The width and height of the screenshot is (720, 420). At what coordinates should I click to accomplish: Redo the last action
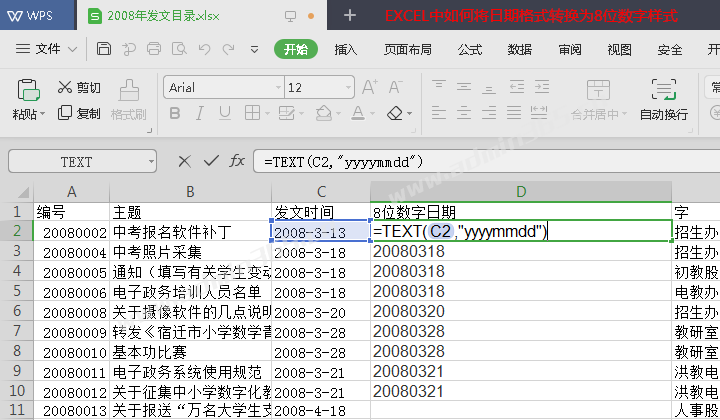tap(228, 49)
